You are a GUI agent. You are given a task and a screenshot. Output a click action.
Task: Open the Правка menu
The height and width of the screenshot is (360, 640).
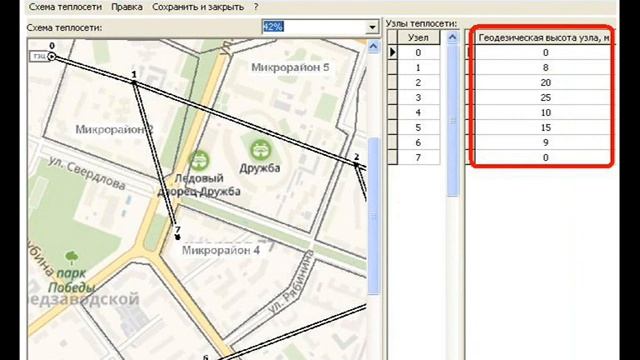pos(127,7)
